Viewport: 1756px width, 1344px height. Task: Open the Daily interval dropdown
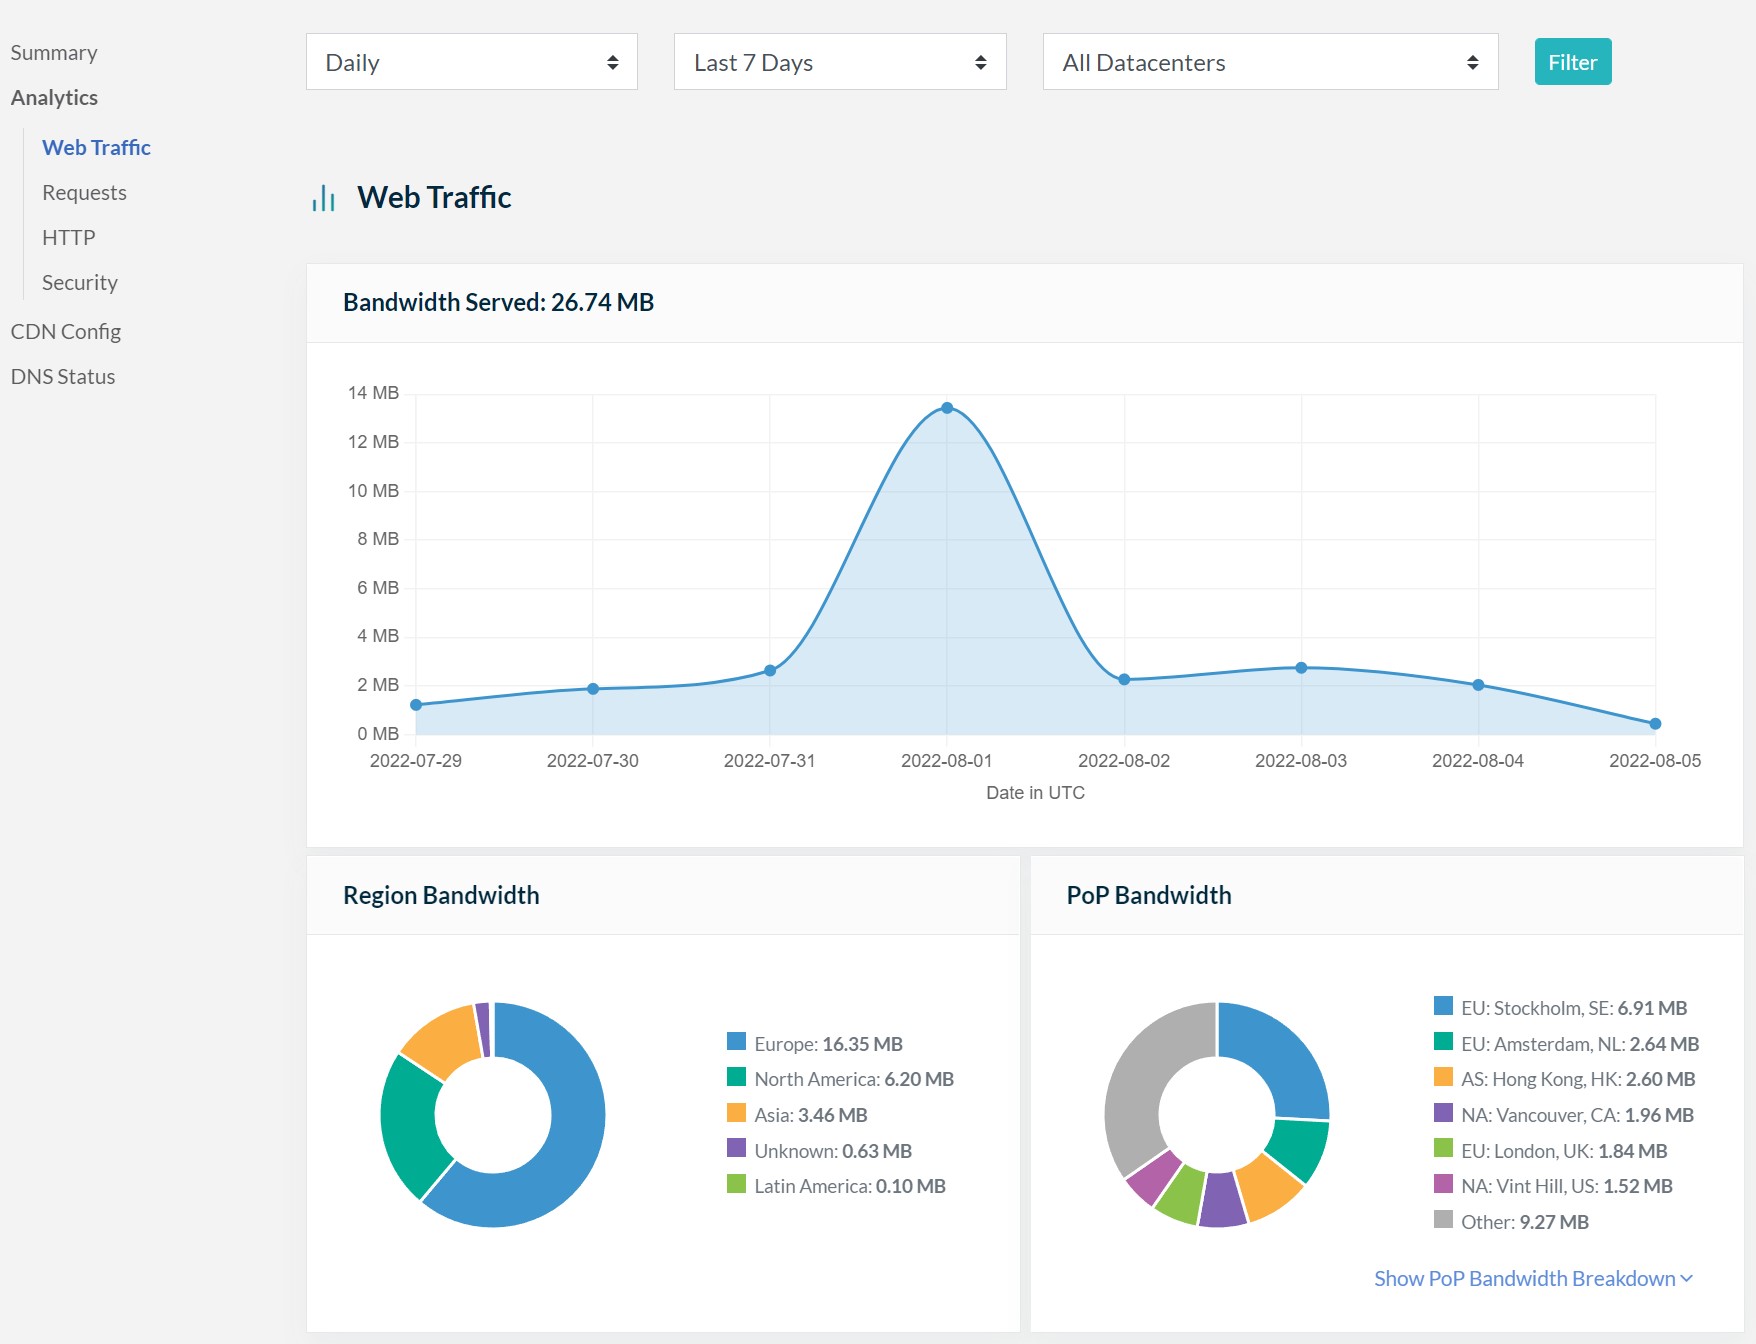(x=471, y=62)
